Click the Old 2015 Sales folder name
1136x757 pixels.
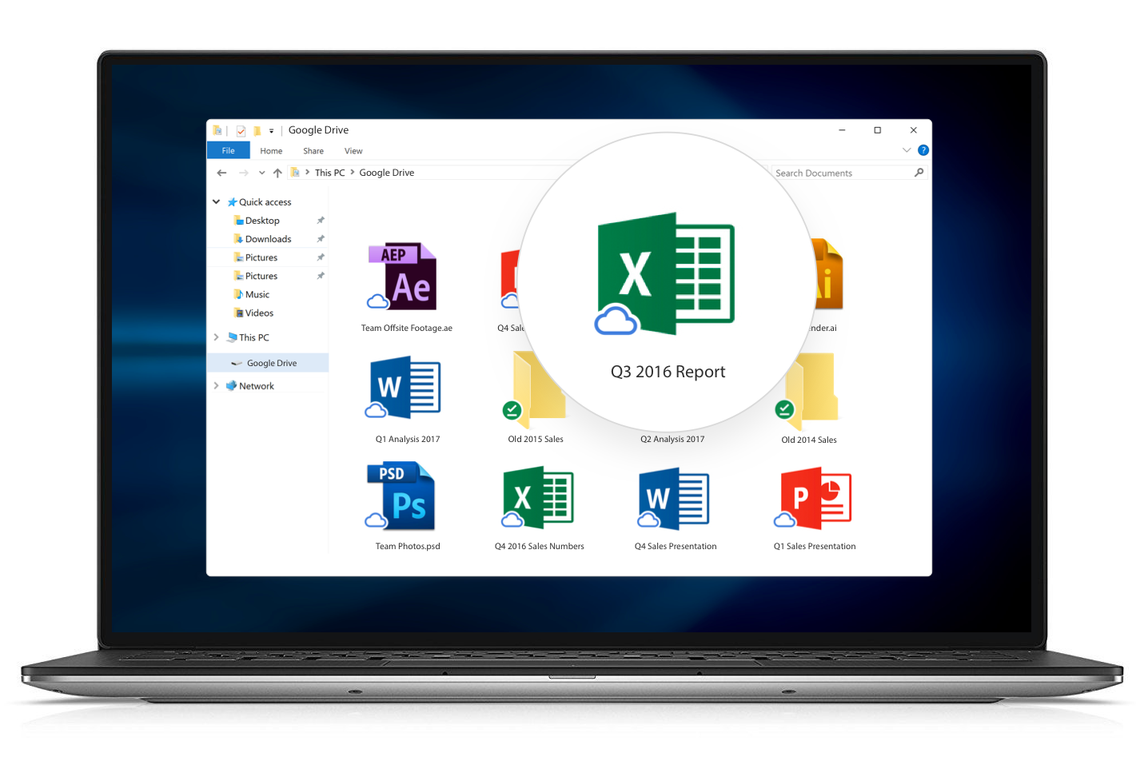535,439
